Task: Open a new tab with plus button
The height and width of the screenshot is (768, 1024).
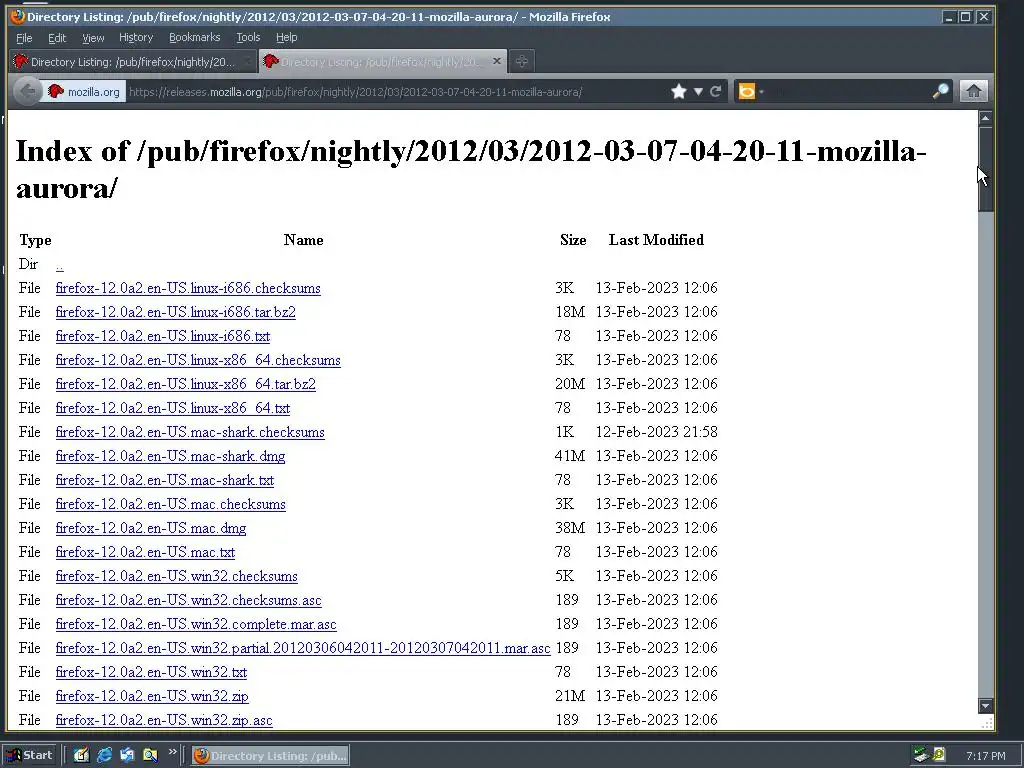Action: click(521, 61)
